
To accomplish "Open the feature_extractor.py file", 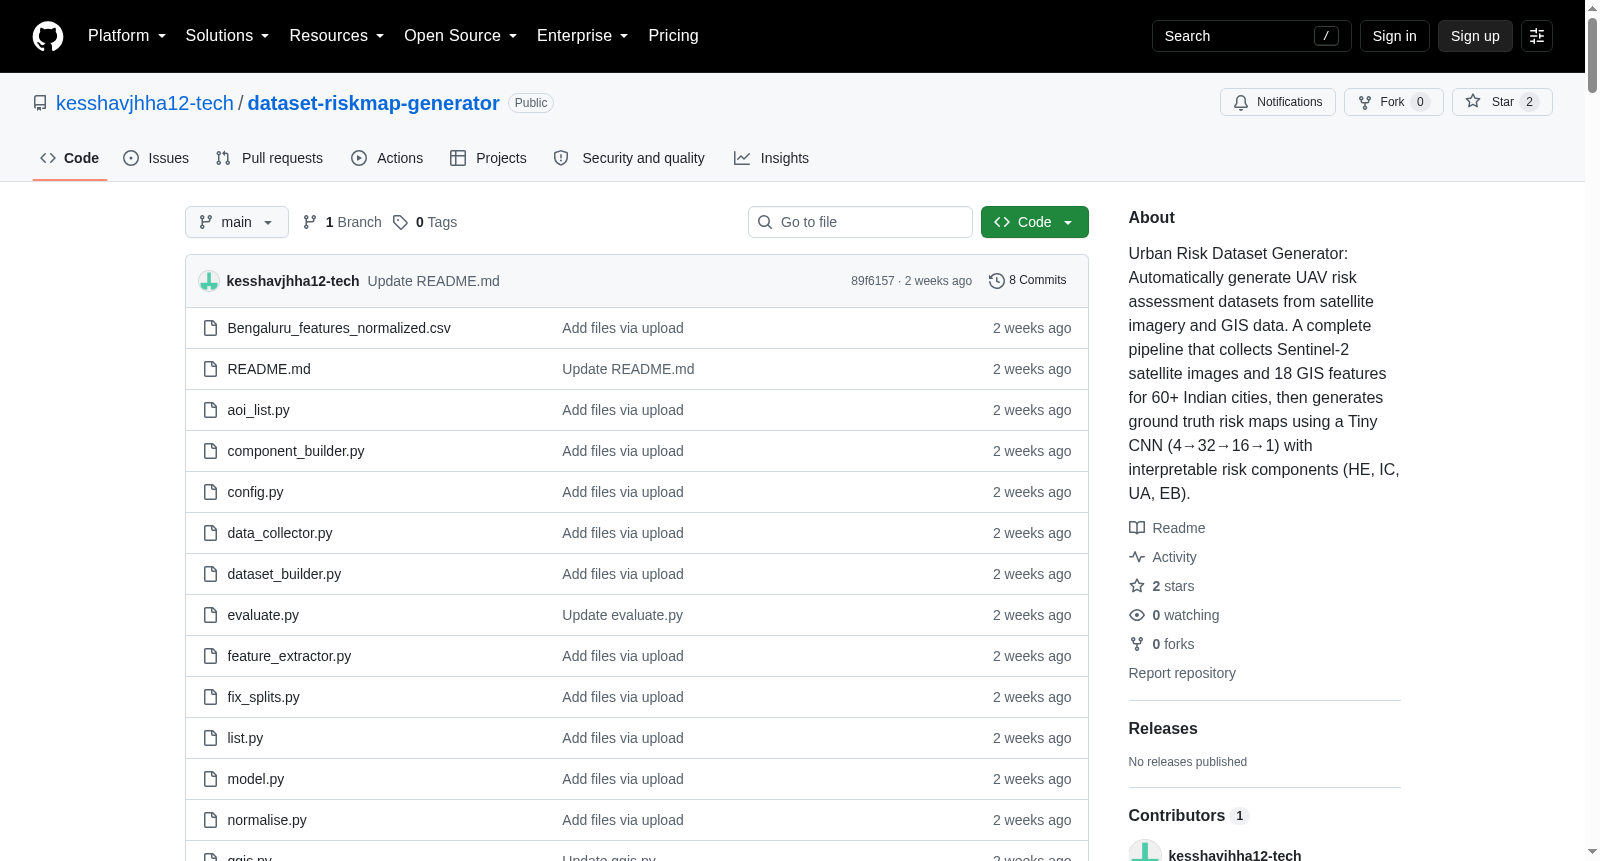I will tap(289, 656).
